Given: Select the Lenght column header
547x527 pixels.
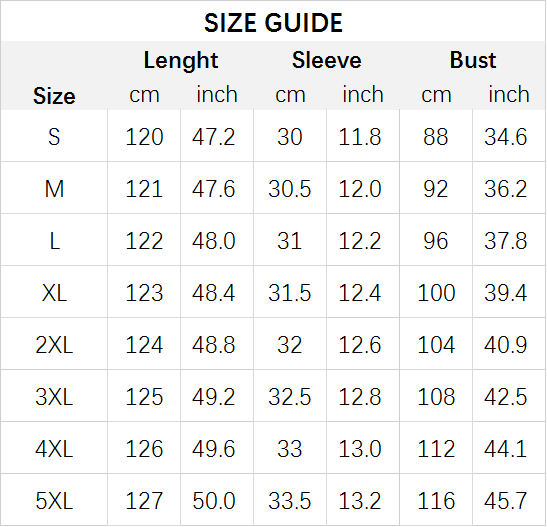Looking at the screenshot, I should [x=181, y=61].
